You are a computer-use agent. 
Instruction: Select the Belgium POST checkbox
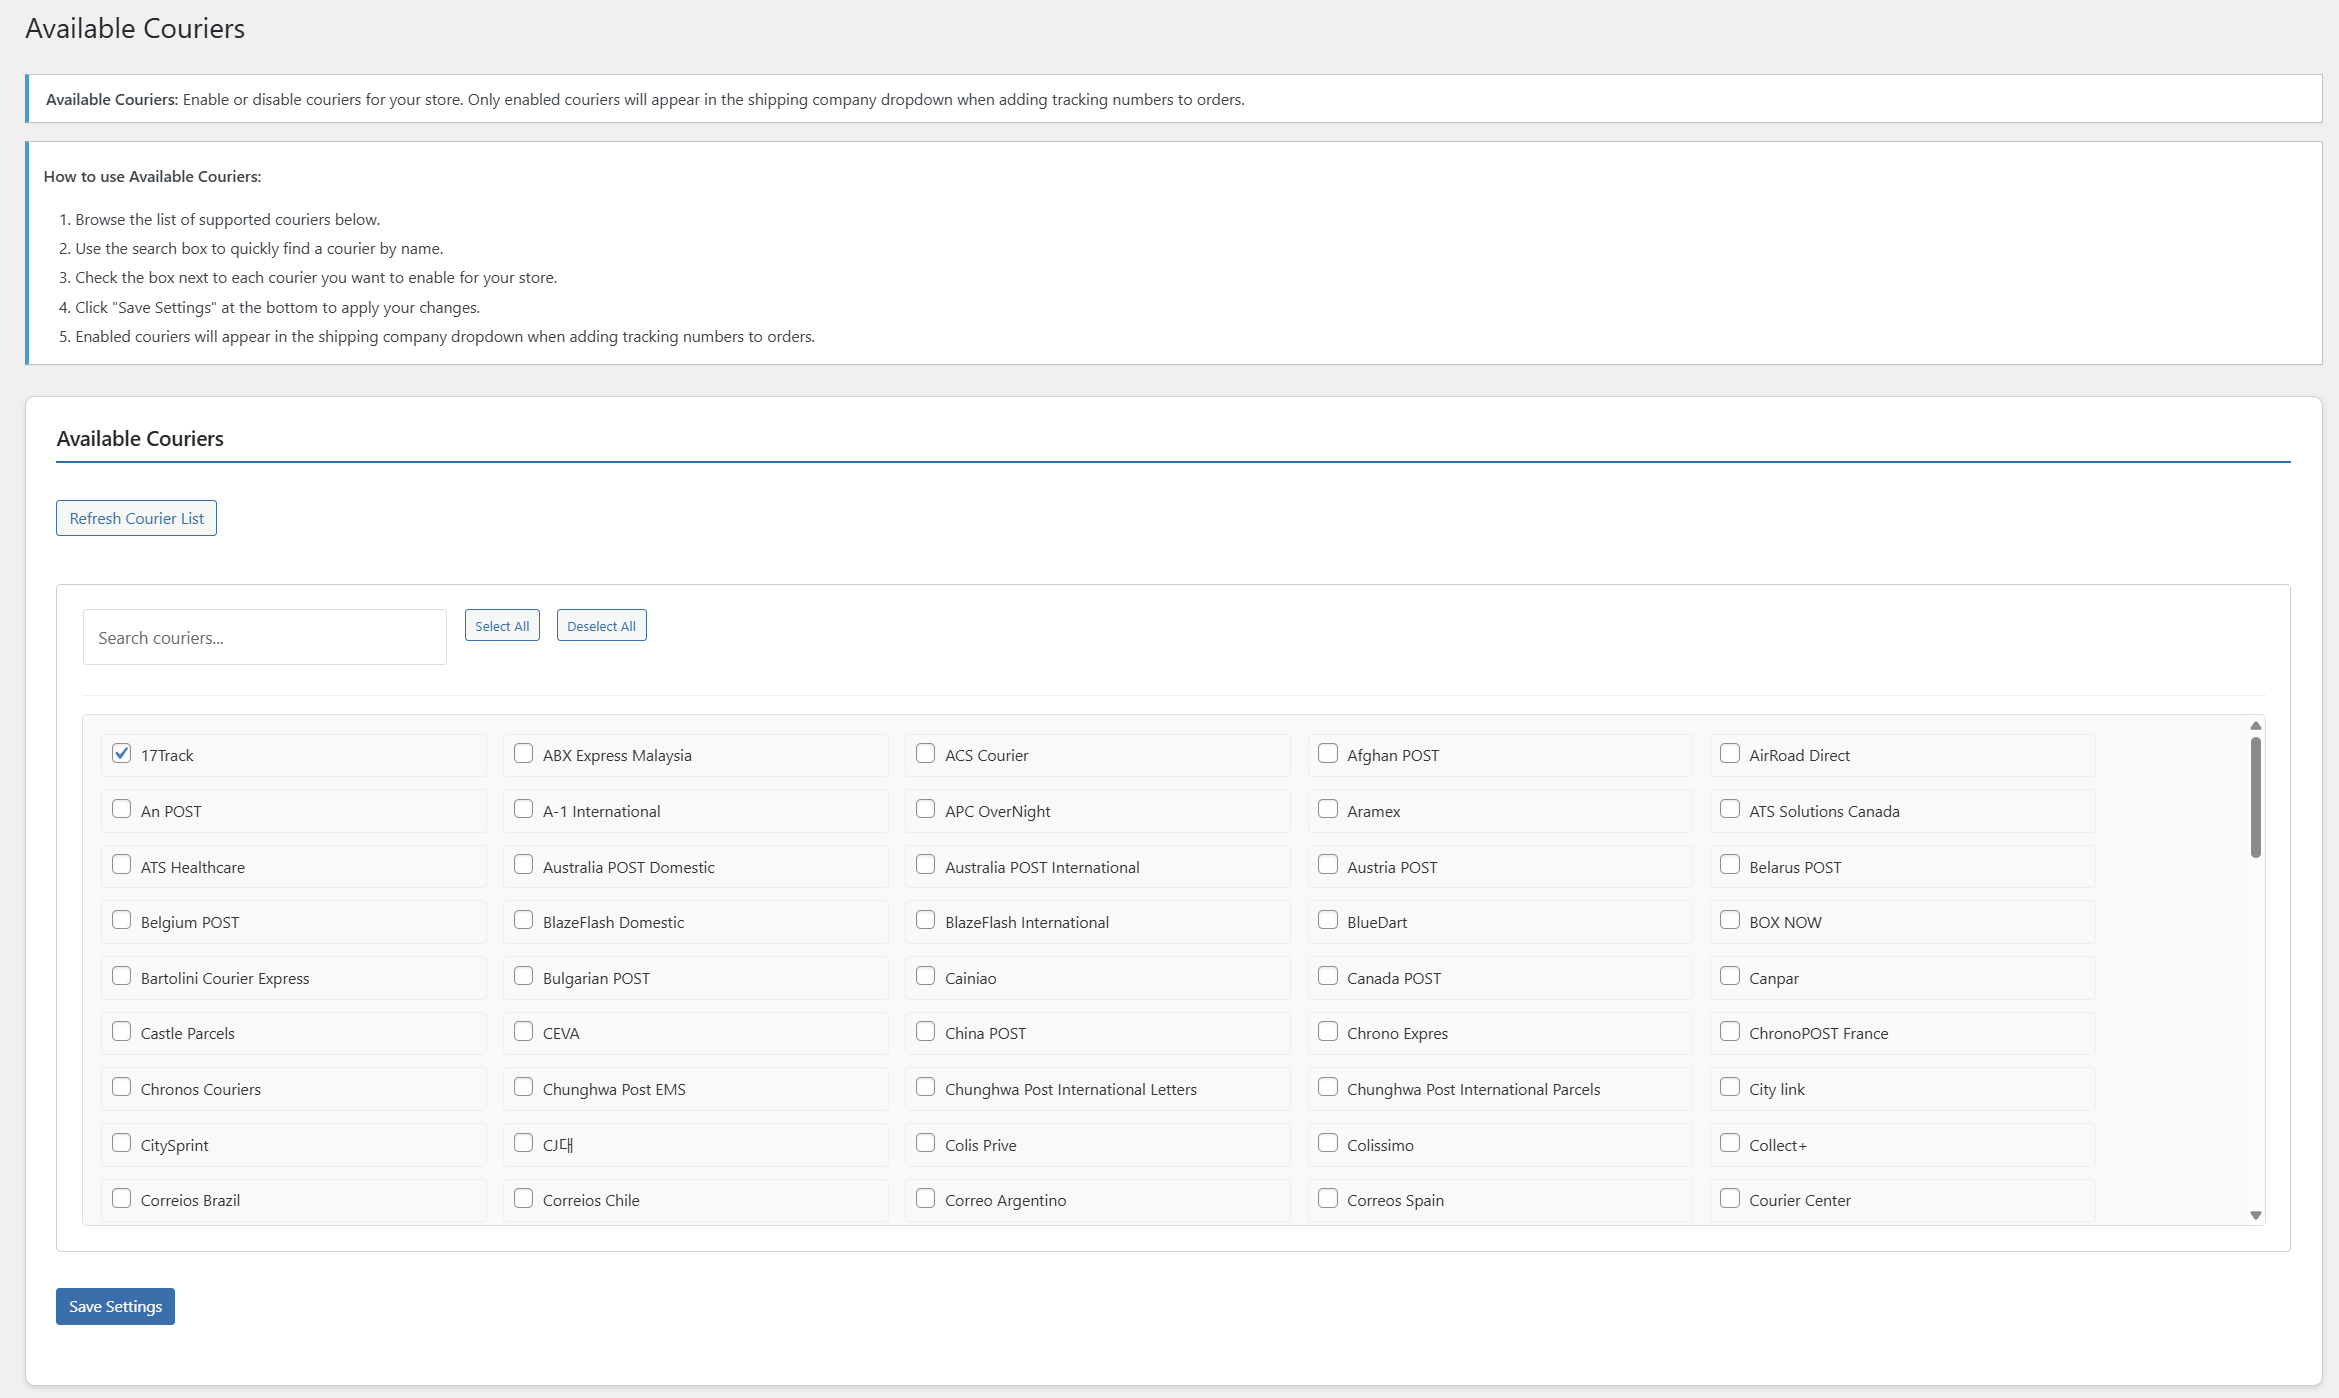pos(122,921)
